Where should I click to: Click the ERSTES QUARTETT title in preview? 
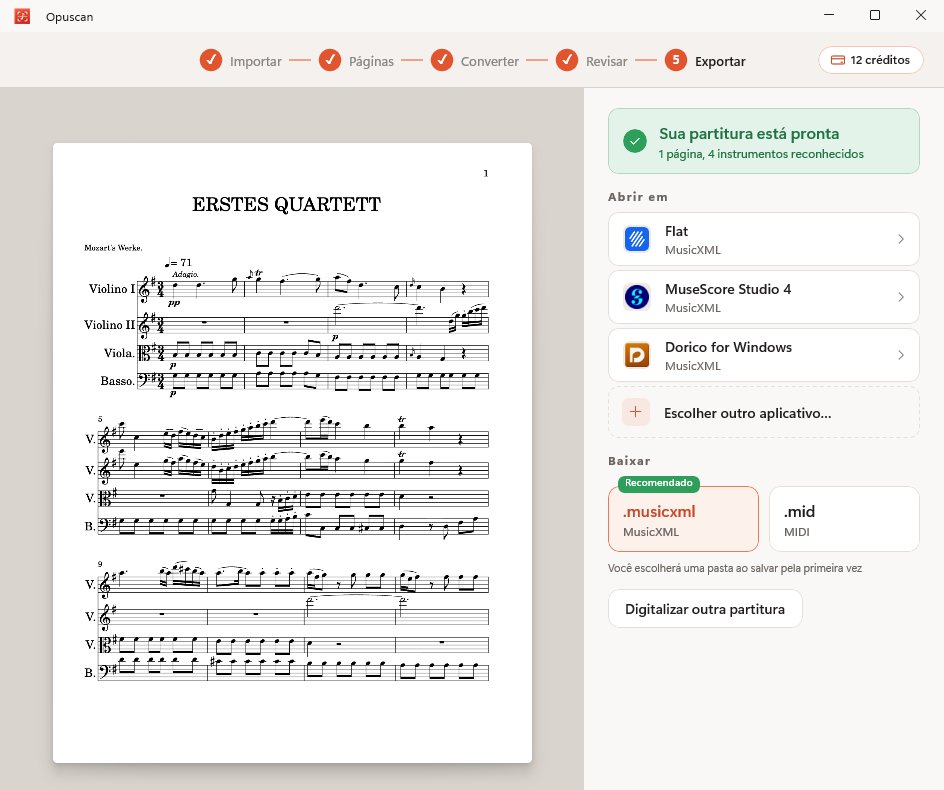pos(287,205)
